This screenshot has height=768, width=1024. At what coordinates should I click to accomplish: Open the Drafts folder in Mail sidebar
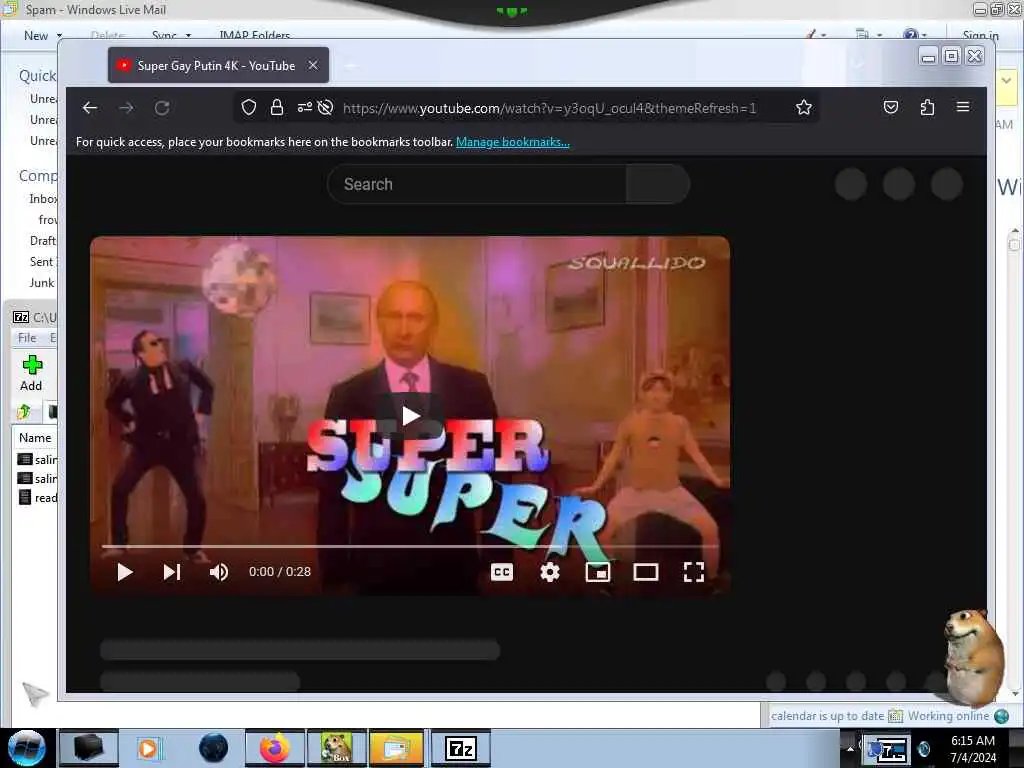[42, 240]
